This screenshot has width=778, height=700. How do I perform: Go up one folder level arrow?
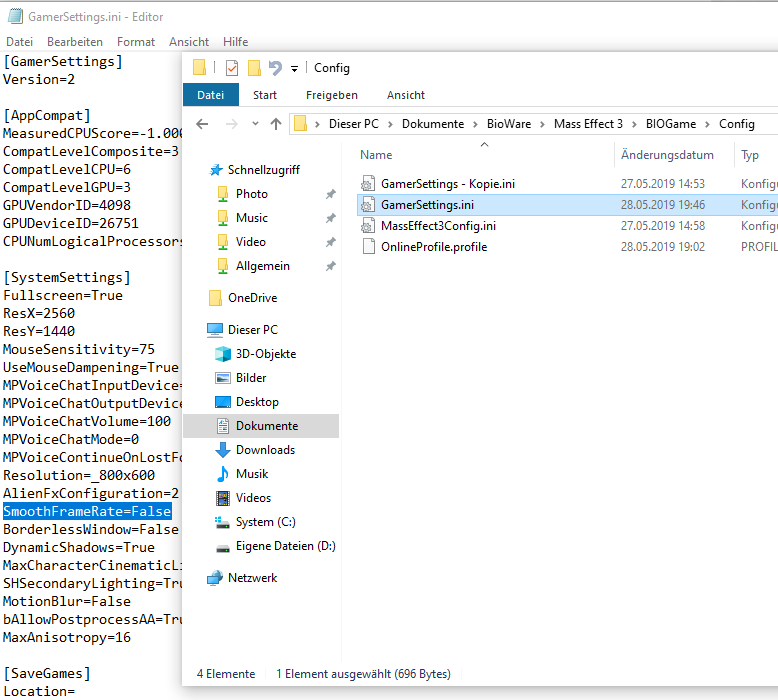276,124
